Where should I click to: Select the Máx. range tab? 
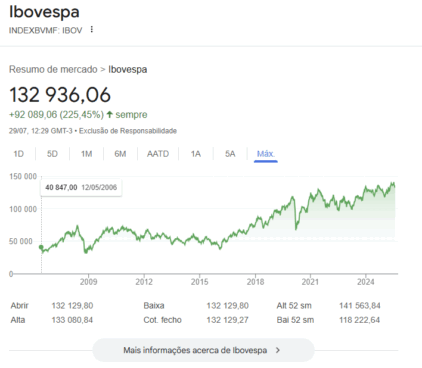point(266,154)
